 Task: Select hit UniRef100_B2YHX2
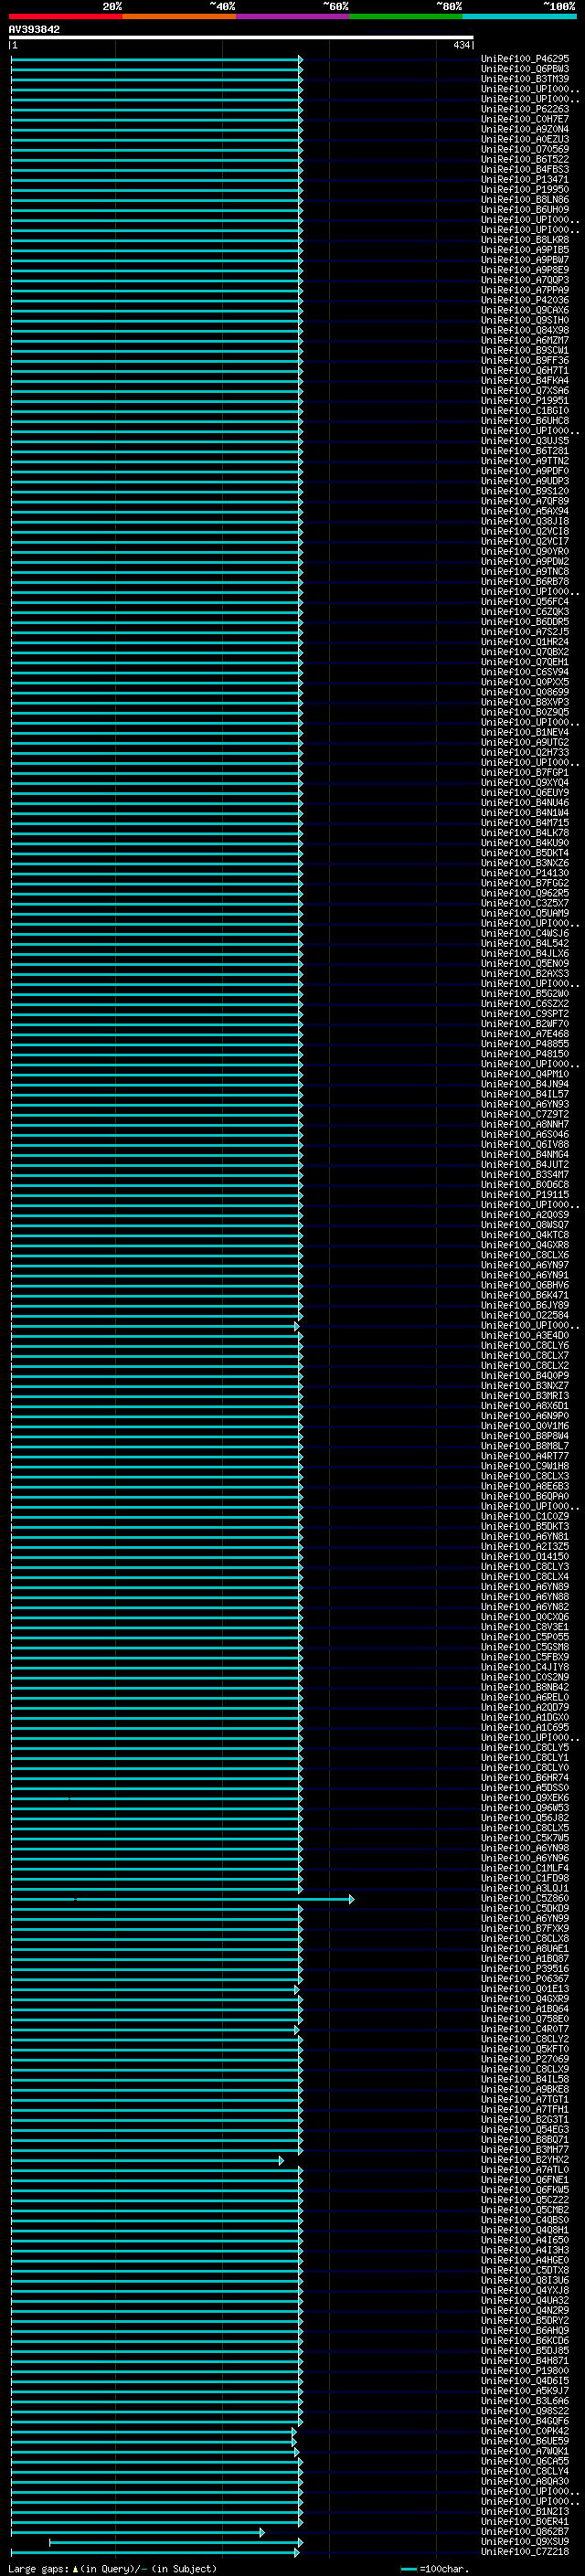point(525,2160)
